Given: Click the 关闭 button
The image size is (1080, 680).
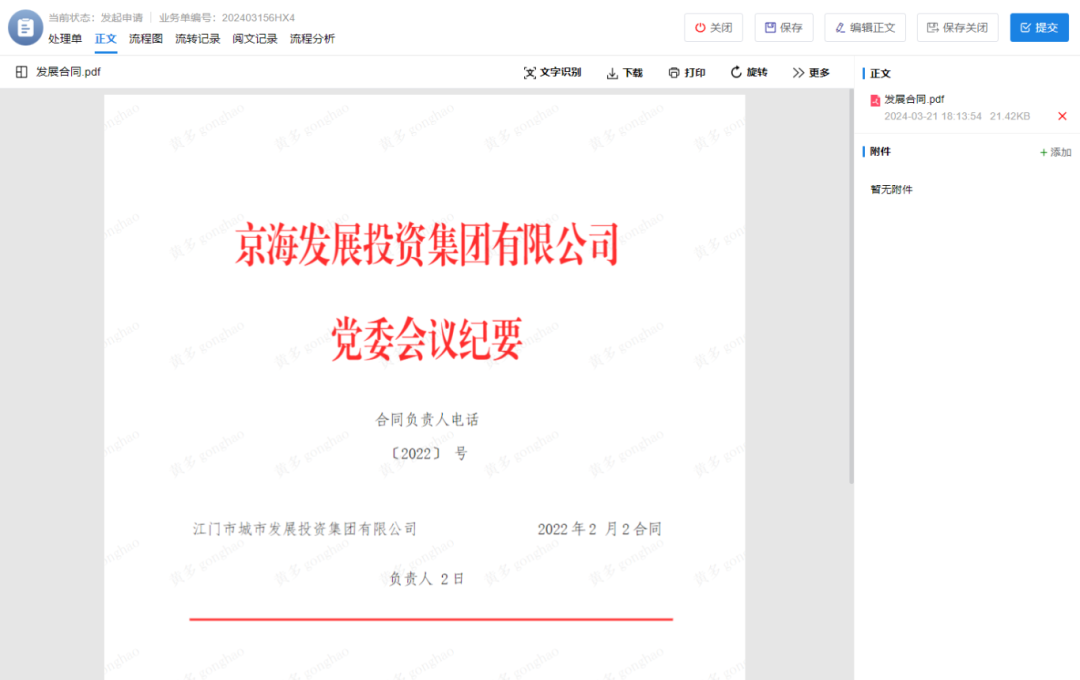Looking at the screenshot, I should (x=714, y=28).
